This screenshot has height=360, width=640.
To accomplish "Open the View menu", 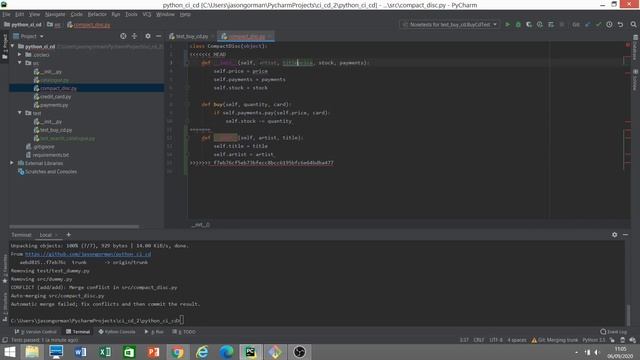I will 34,14.
